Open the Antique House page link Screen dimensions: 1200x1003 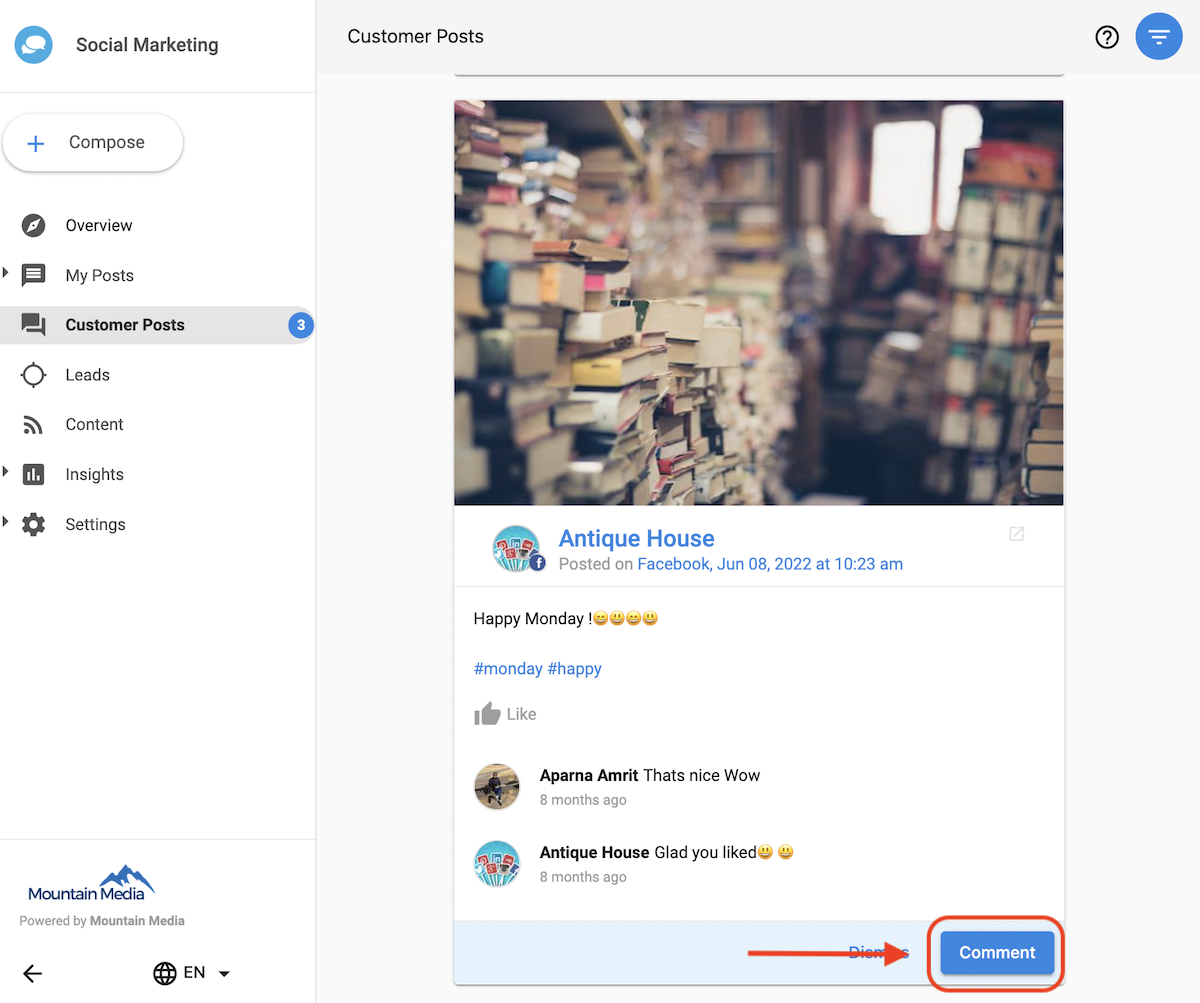[637, 538]
